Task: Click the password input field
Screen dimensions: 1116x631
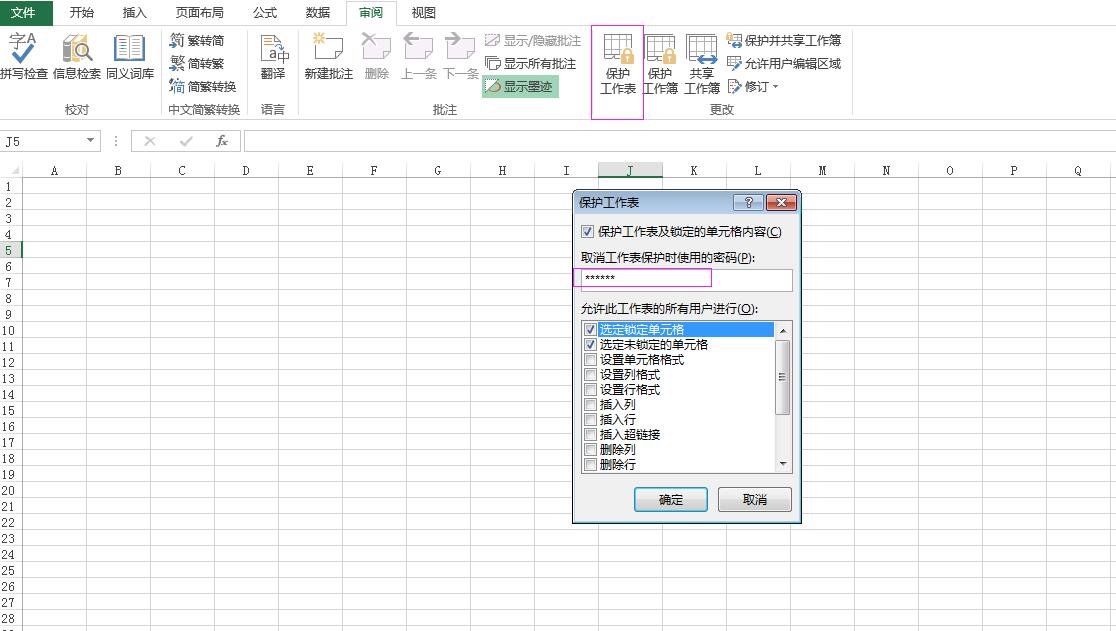Action: pyautogui.click(x=686, y=280)
